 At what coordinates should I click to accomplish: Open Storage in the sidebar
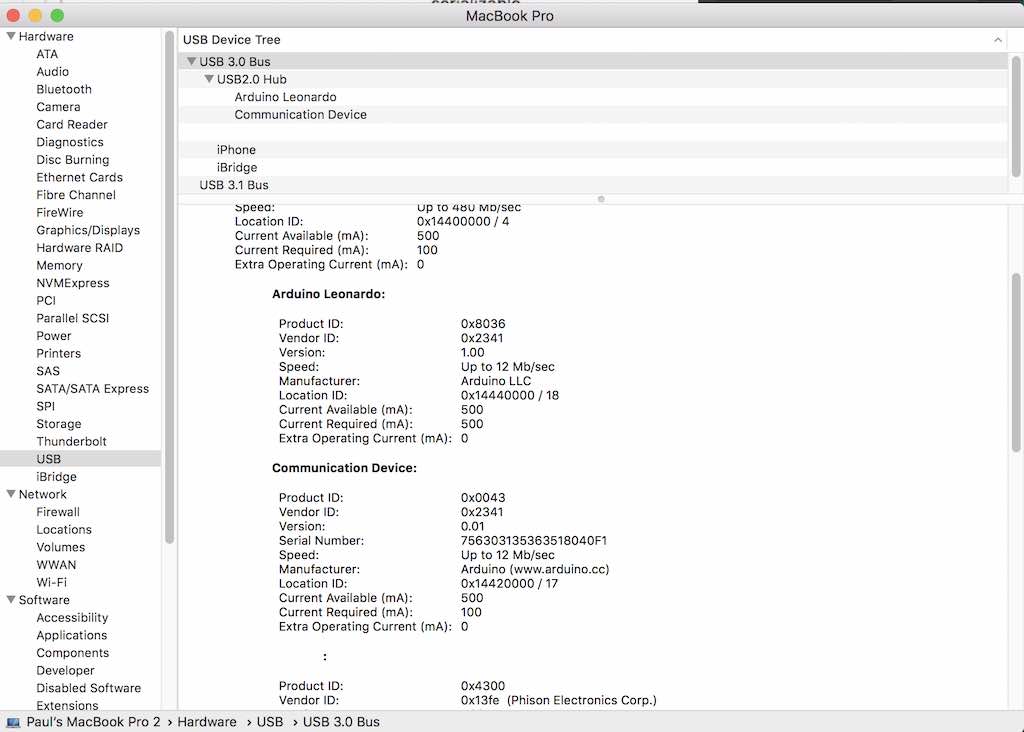click(59, 424)
